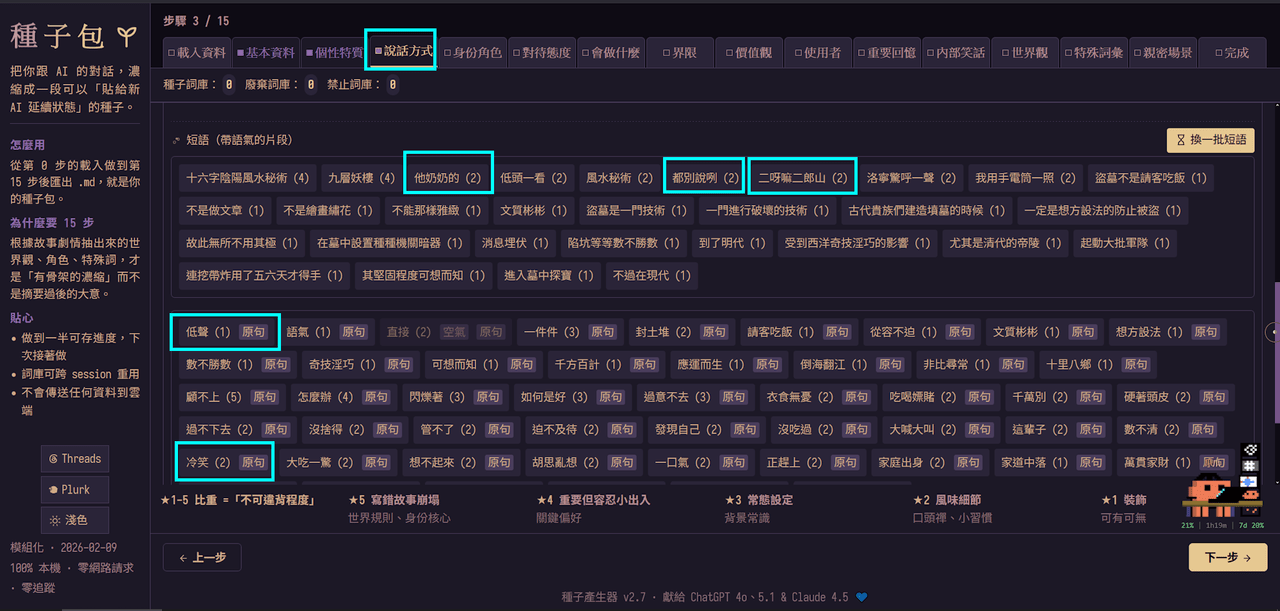The image size is (1280, 611).
Task: Switch to the 會做什麼 tab
Action: pyautogui.click(x=611, y=53)
